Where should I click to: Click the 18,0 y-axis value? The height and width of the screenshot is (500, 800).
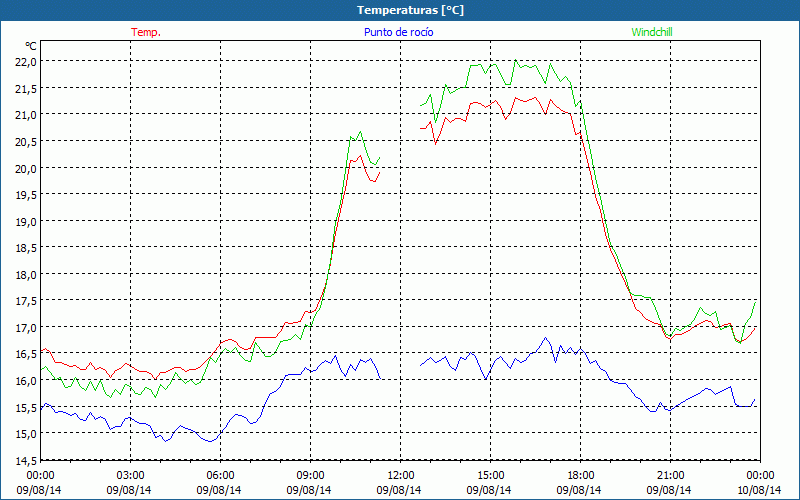(28, 274)
